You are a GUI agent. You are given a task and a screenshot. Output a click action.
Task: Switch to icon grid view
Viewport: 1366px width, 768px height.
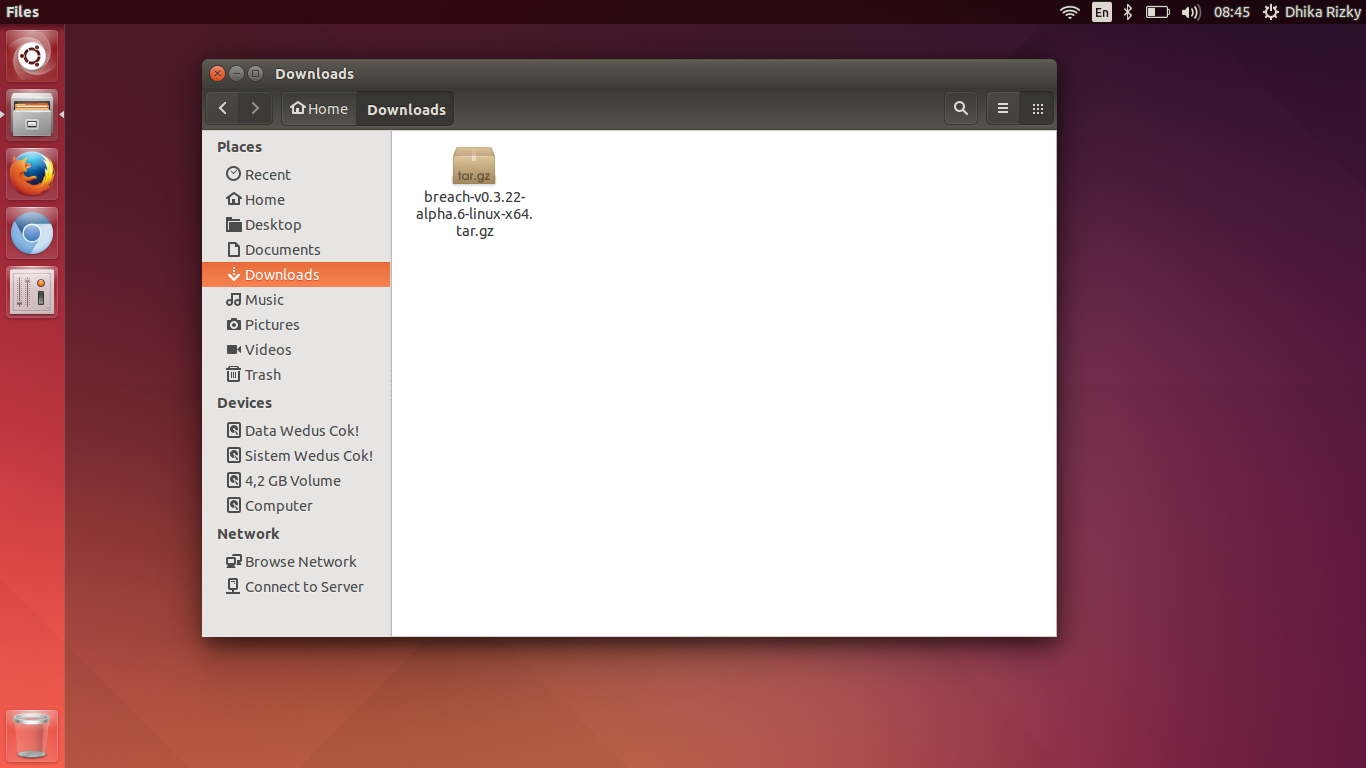coord(1037,109)
